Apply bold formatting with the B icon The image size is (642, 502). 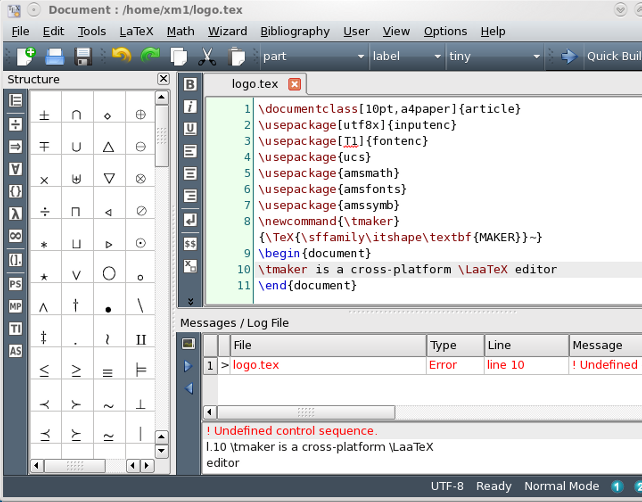pos(190,84)
